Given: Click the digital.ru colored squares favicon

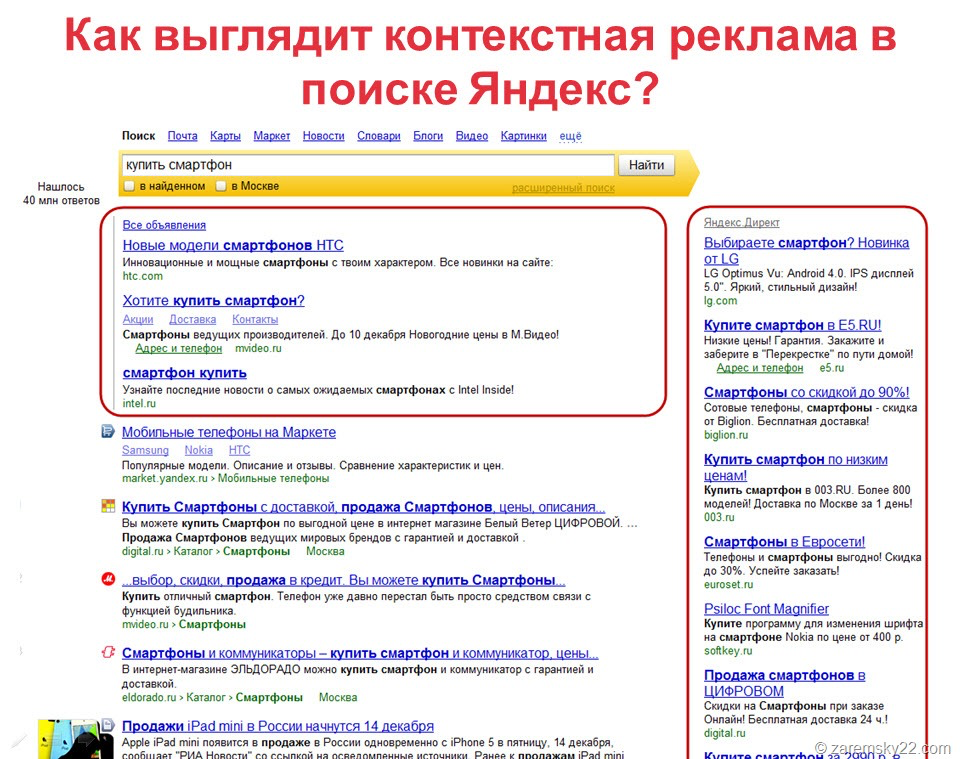Looking at the screenshot, I should coord(108,506).
